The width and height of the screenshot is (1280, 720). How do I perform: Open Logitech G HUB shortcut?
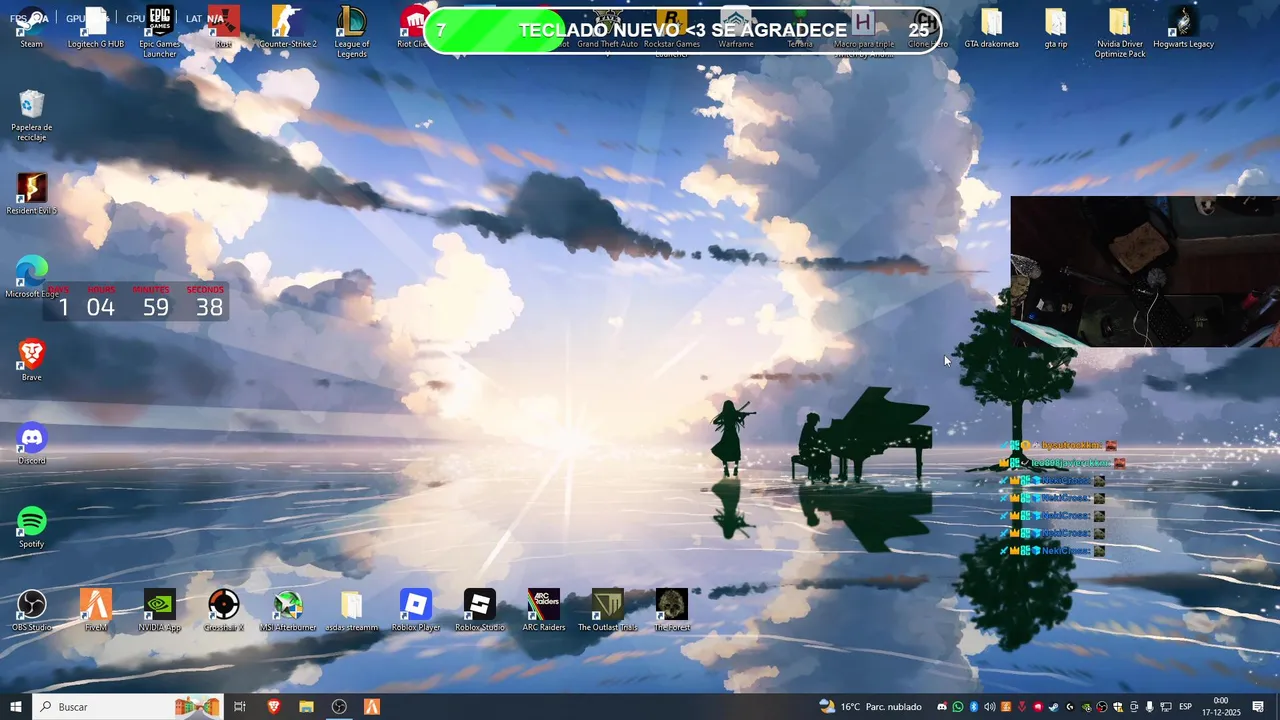[x=96, y=28]
